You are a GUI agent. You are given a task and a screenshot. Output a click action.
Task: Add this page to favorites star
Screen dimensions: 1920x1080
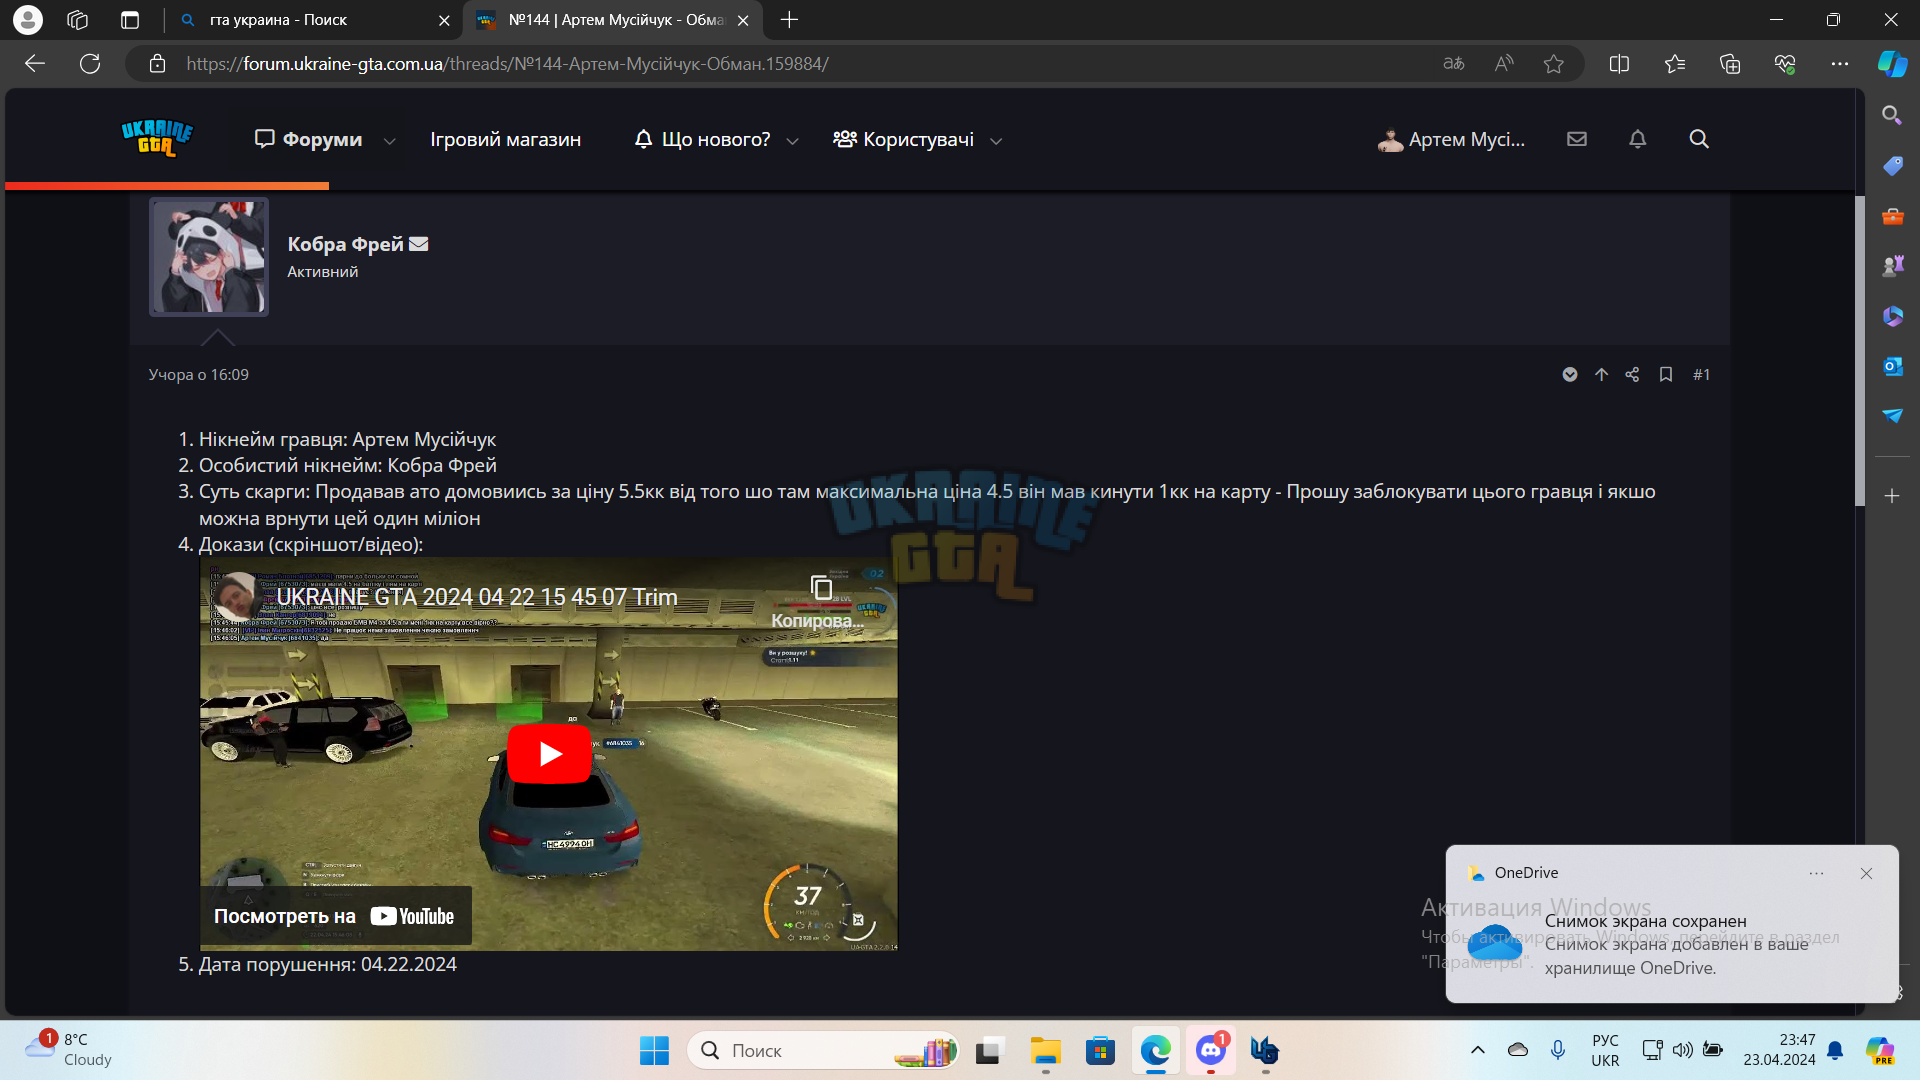(1553, 64)
